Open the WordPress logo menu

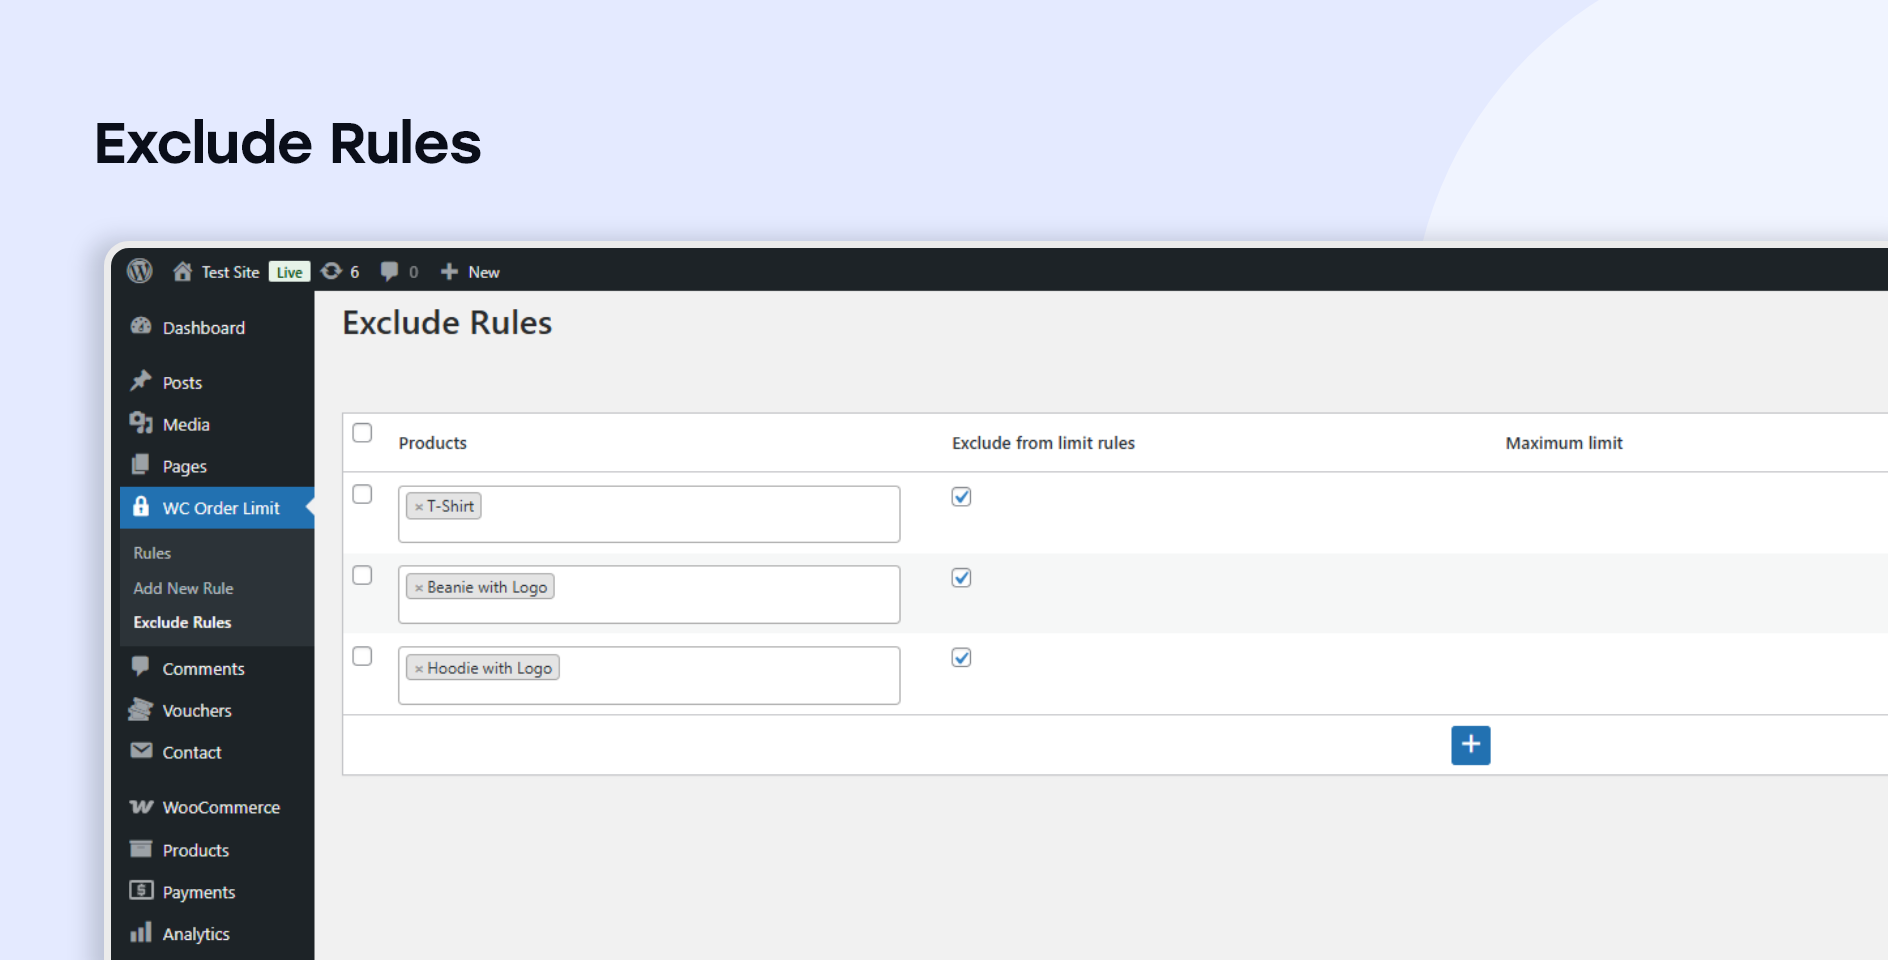139,271
